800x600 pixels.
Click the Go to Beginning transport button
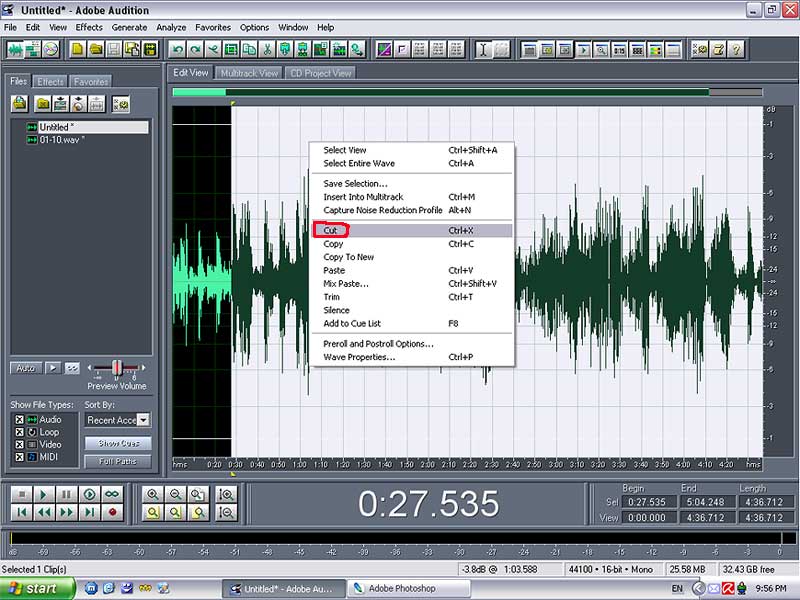coord(22,512)
